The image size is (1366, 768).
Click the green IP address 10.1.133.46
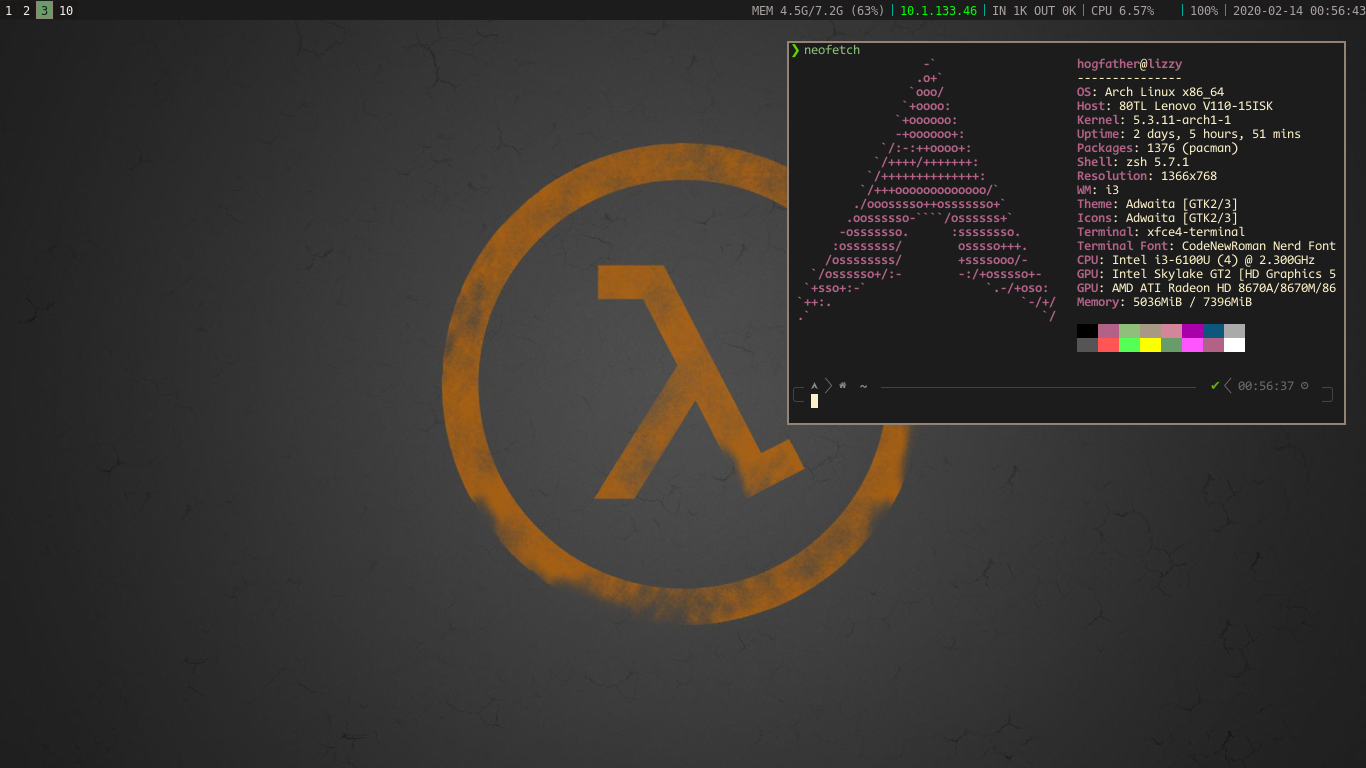click(938, 11)
